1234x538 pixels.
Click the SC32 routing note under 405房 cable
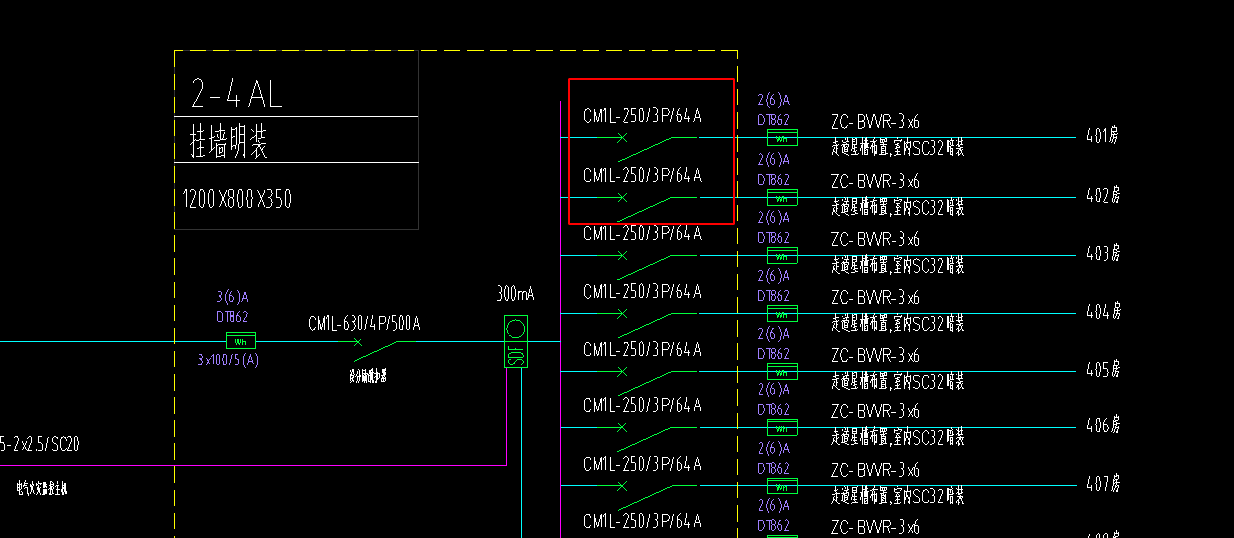(x=898, y=381)
